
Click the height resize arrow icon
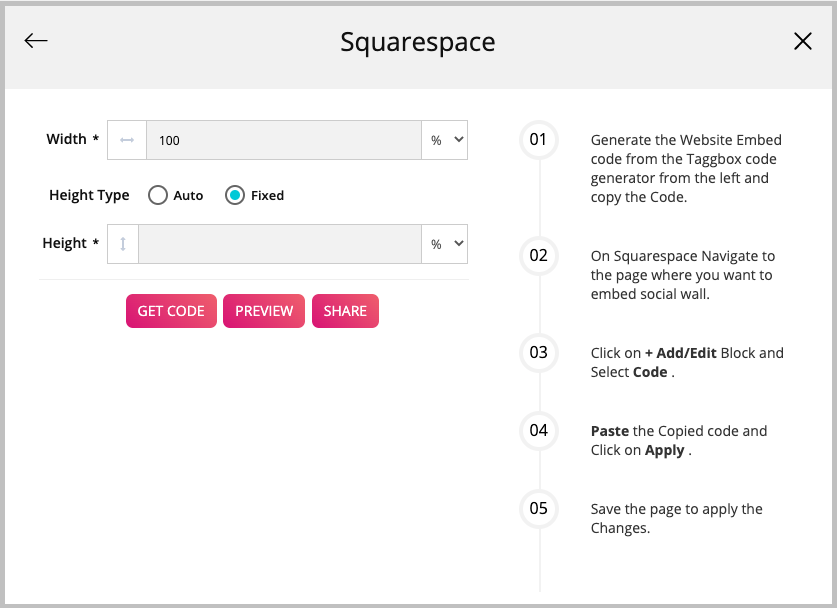(x=122, y=243)
